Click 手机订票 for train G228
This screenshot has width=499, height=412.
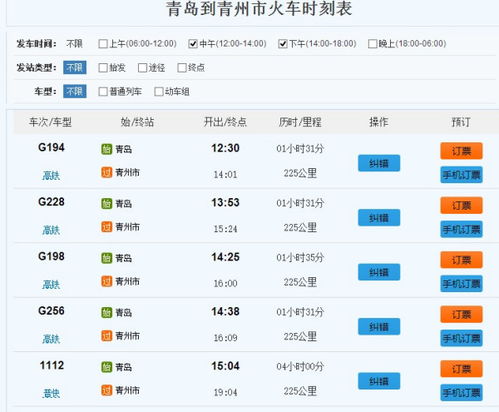click(461, 229)
